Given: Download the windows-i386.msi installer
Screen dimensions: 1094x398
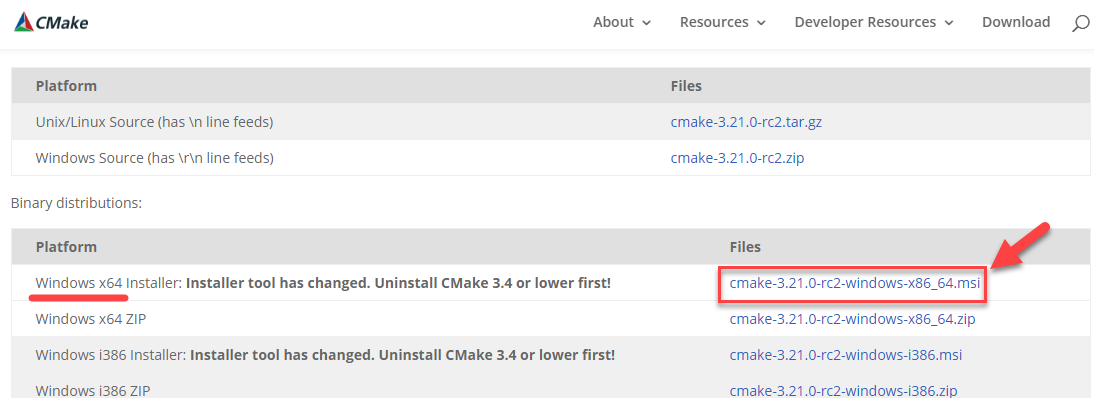Looking at the screenshot, I should tap(846, 355).
